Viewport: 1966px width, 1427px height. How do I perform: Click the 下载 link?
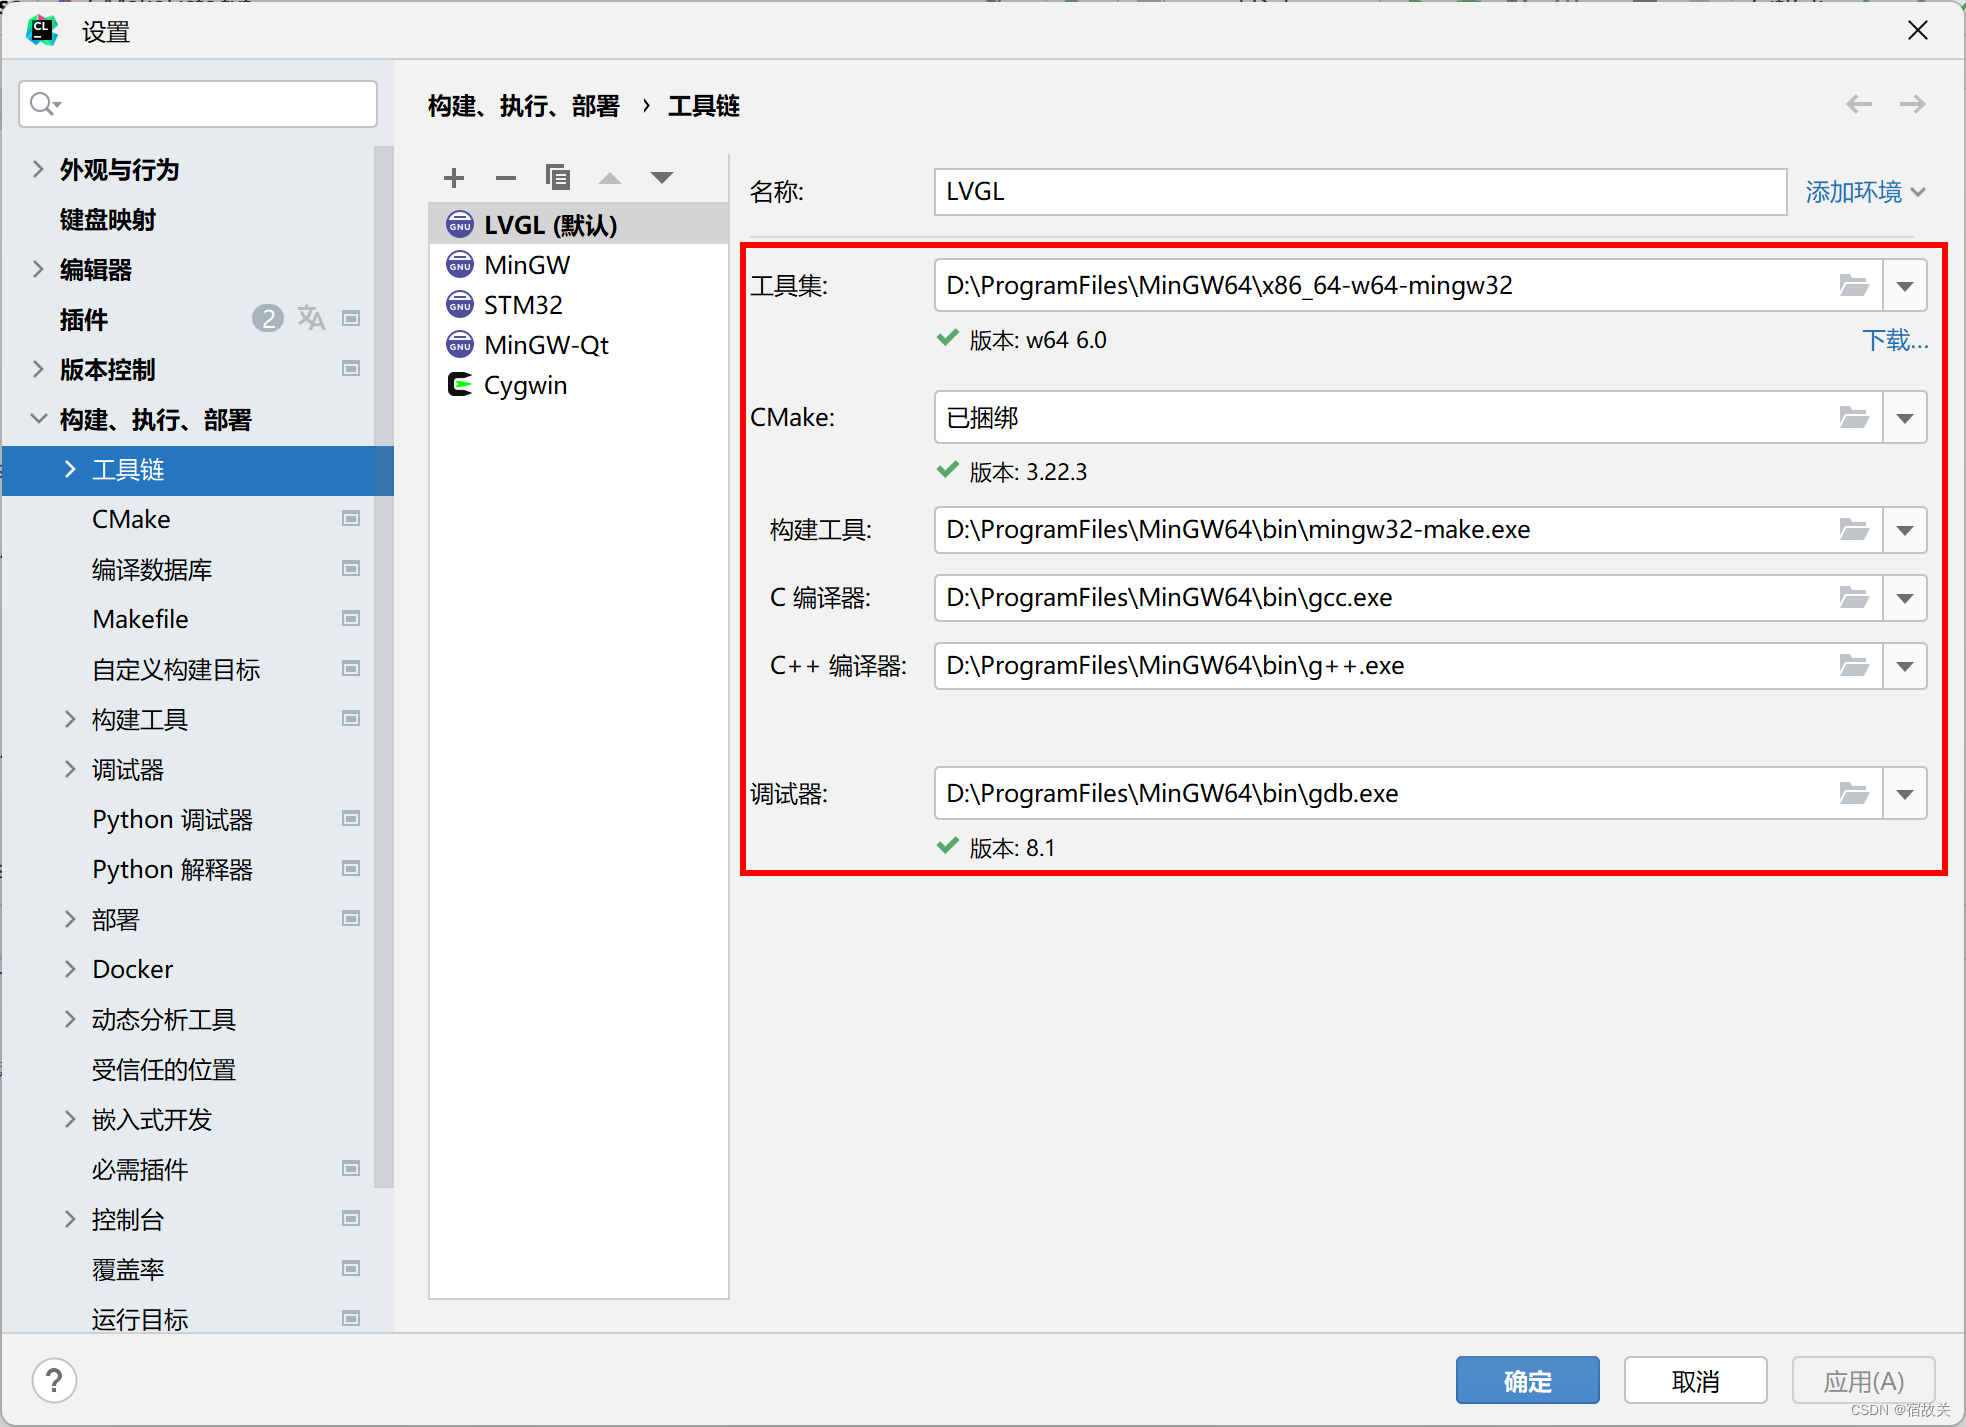(1895, 340)
